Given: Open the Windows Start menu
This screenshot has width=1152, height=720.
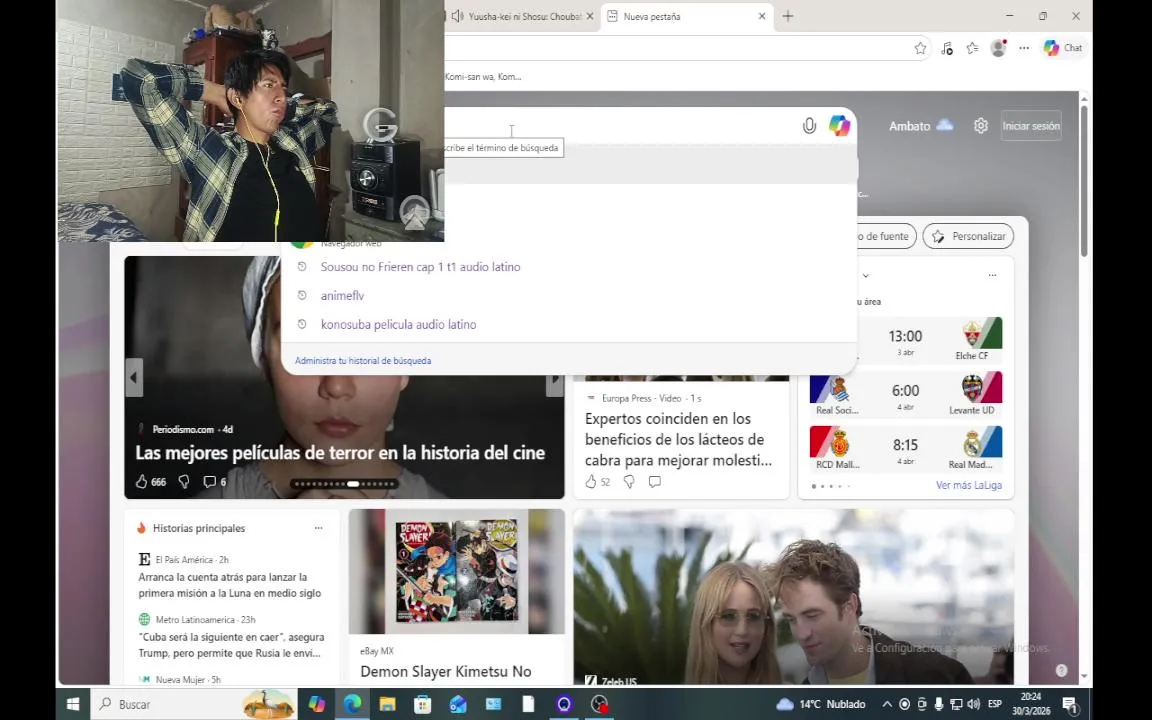Looking at the screenshot, I should click(73, 704).
